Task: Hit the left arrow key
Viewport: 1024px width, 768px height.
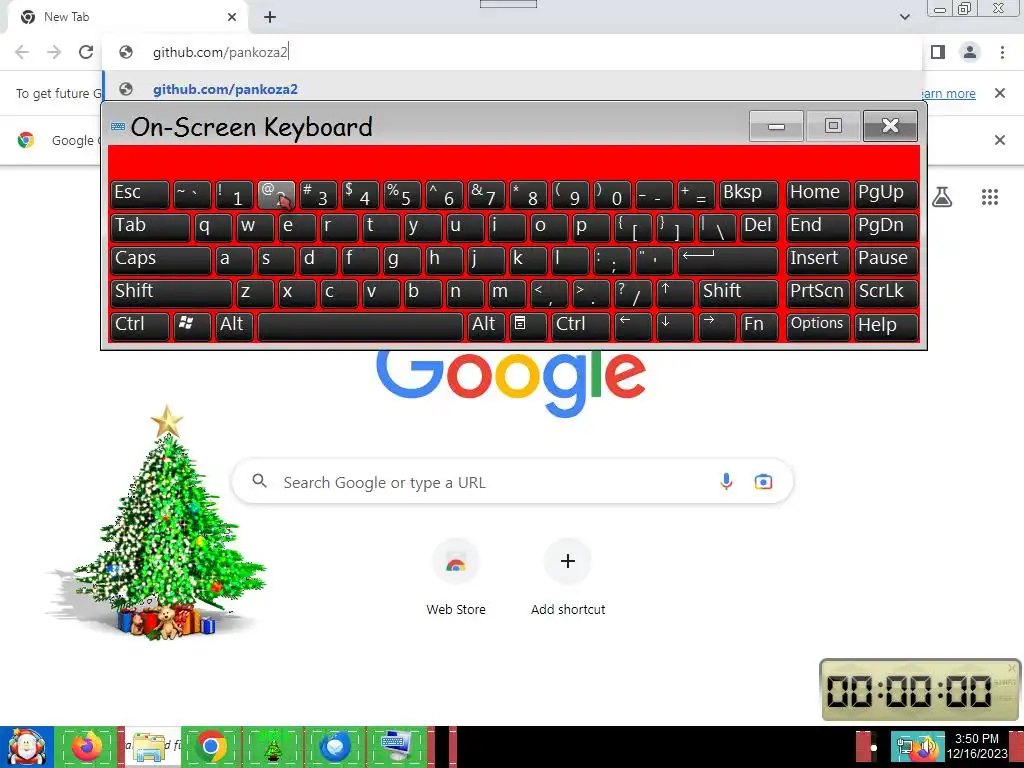Action: click(x=633, y=326)
